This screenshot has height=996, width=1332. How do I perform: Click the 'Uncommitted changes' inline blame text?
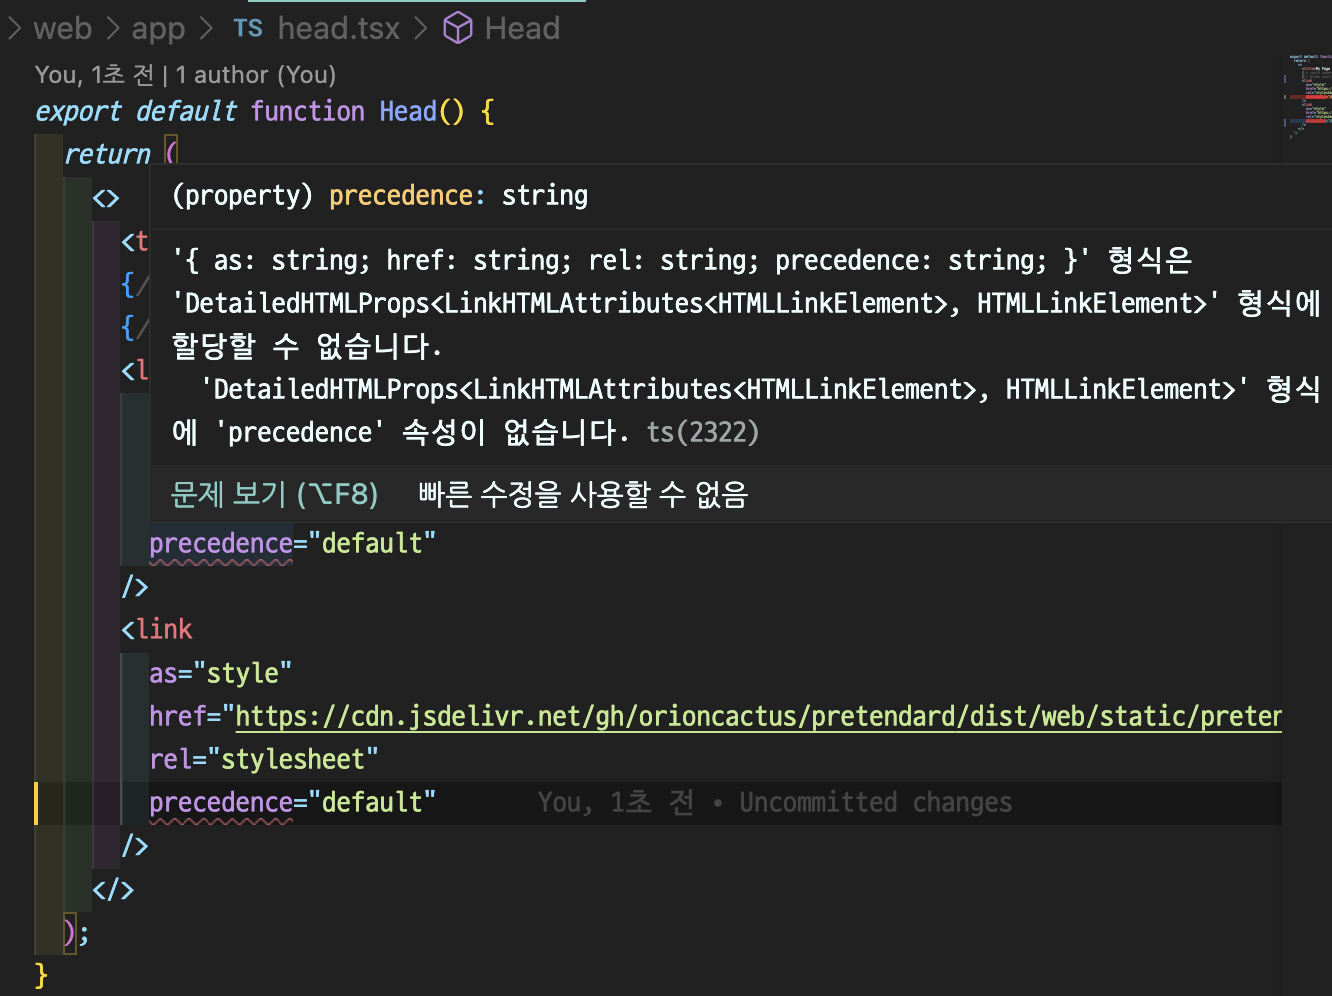(876, 802)
